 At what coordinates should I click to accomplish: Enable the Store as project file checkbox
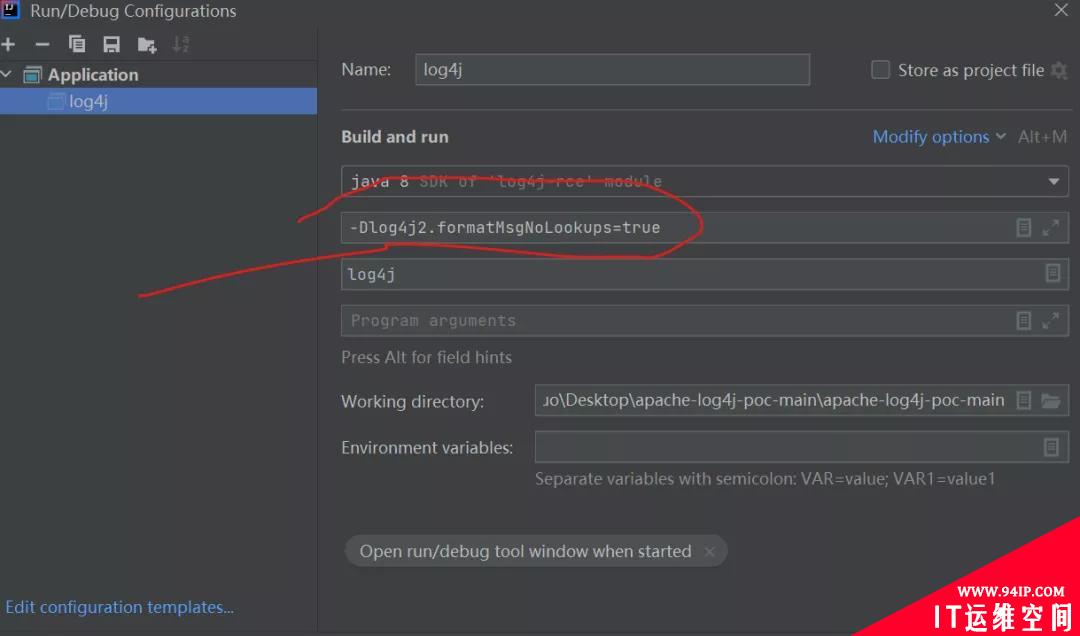click(880, 70)
